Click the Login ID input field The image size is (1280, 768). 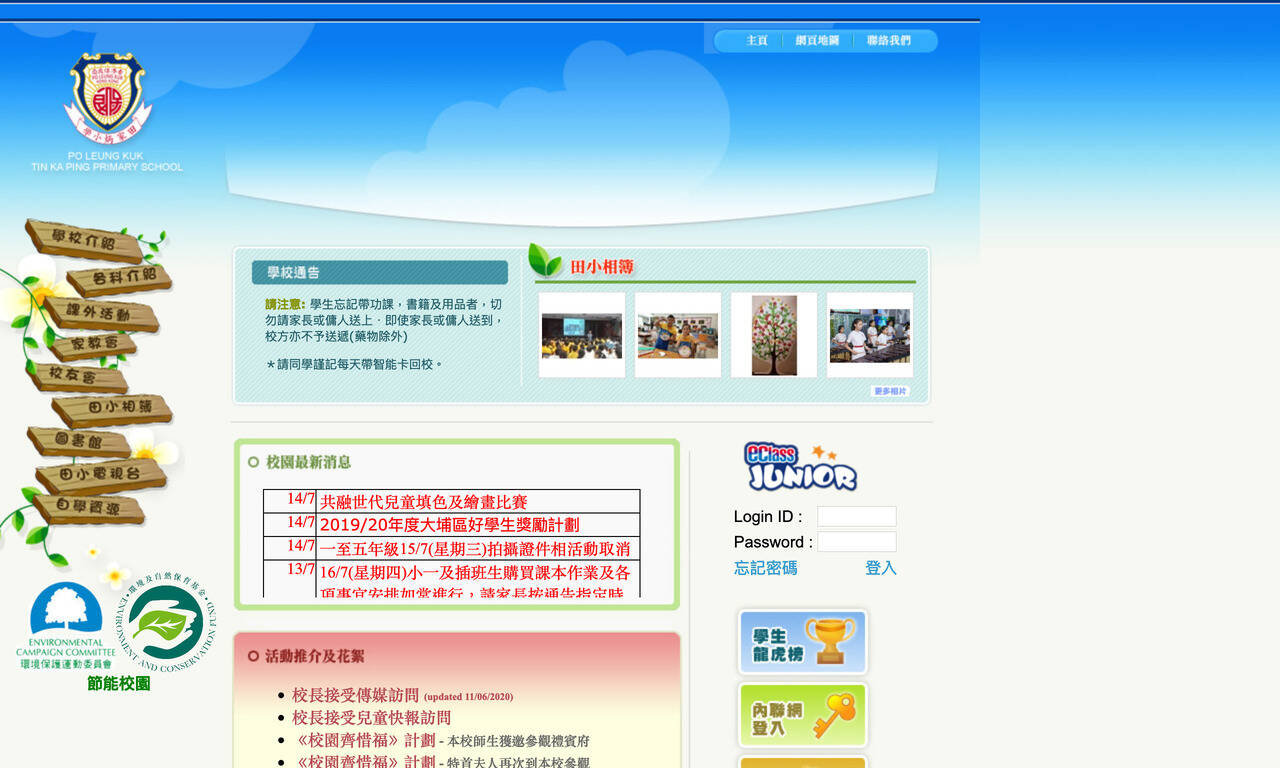point(857,516)
